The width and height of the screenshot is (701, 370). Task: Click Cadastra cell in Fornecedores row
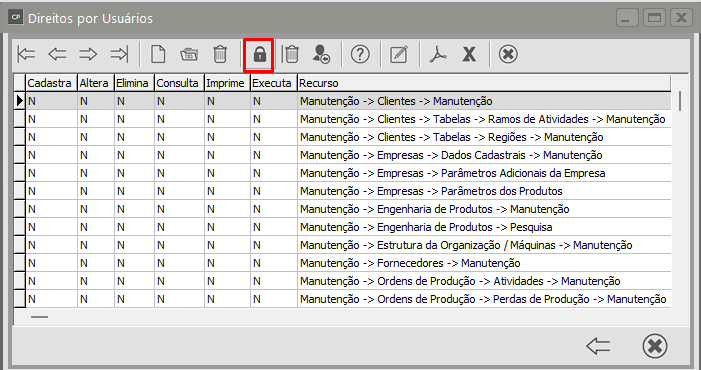click(x=51, y=263)
